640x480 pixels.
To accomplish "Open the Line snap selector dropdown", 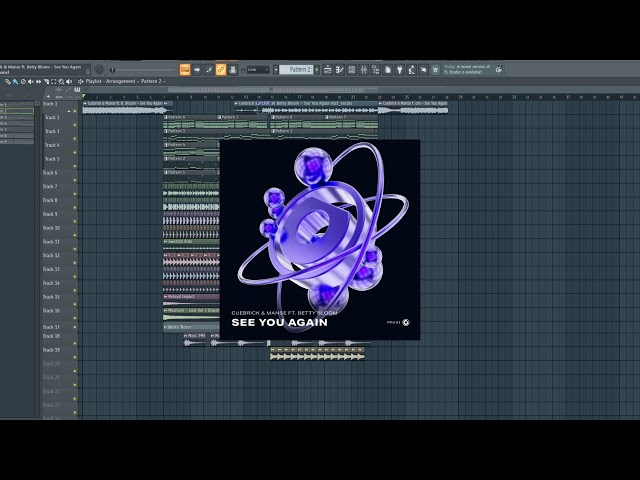I will point(258,70).
